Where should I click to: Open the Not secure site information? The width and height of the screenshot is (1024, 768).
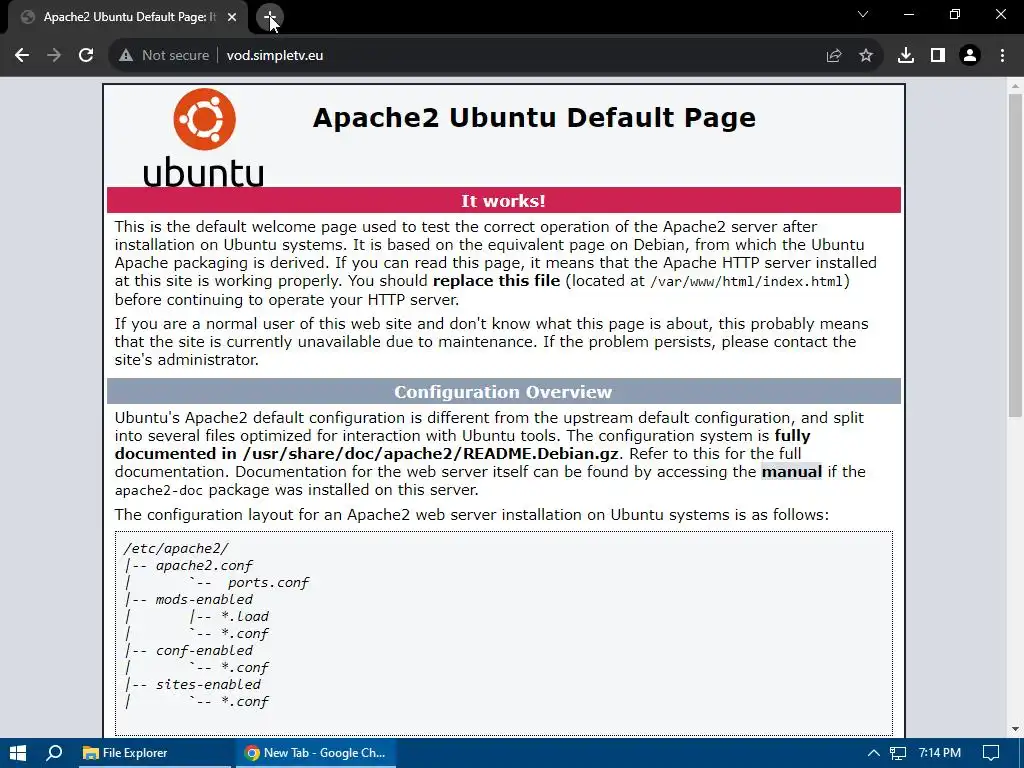[164, 56]
